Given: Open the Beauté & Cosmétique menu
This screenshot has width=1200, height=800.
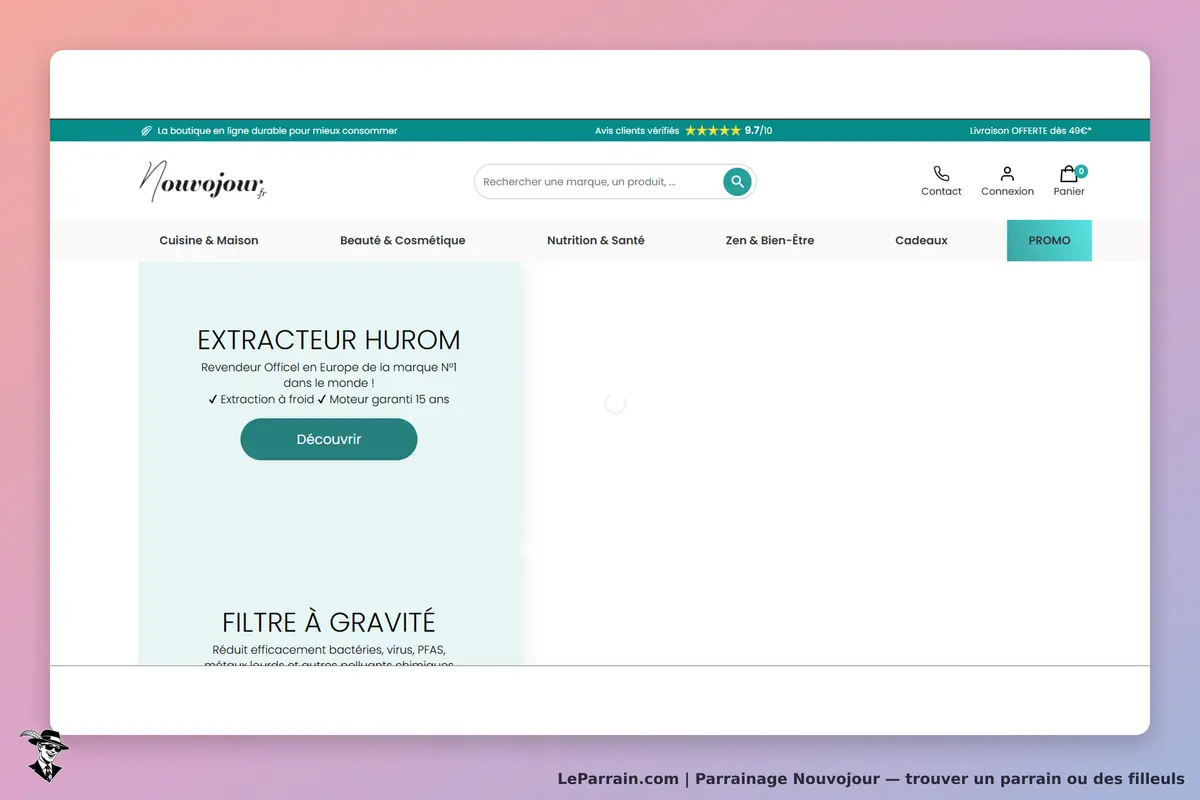Looking at the screenshot, I should [403, 240].
